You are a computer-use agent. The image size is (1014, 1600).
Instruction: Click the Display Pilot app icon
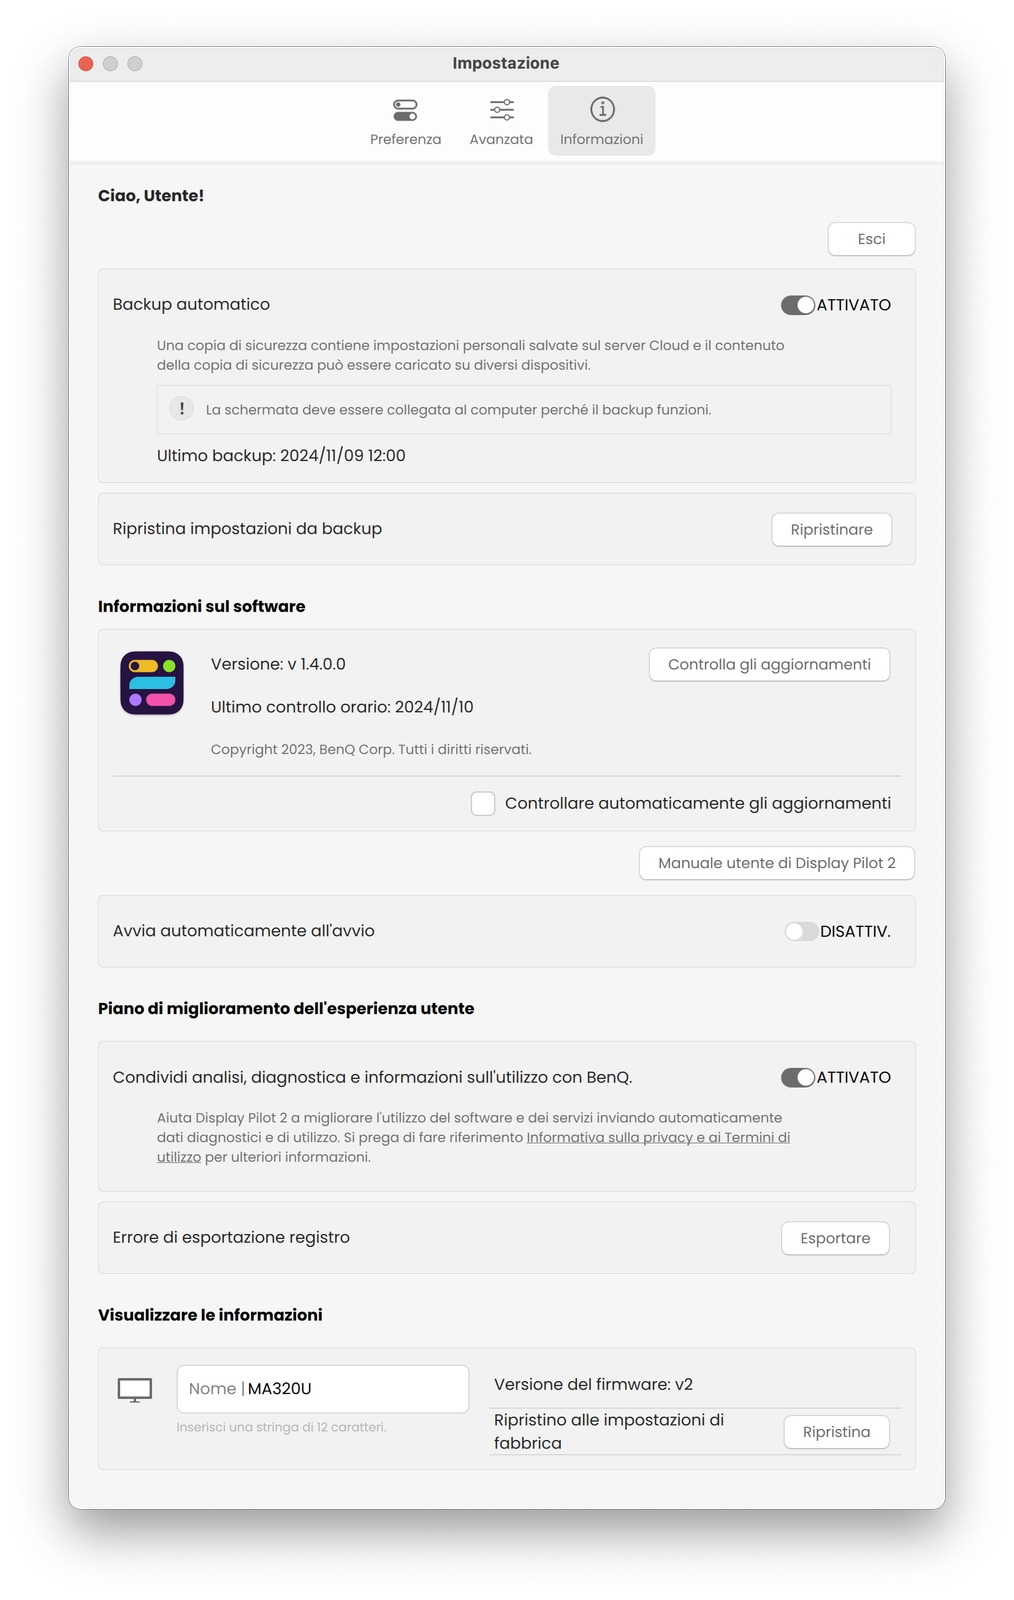pos(152,683)
